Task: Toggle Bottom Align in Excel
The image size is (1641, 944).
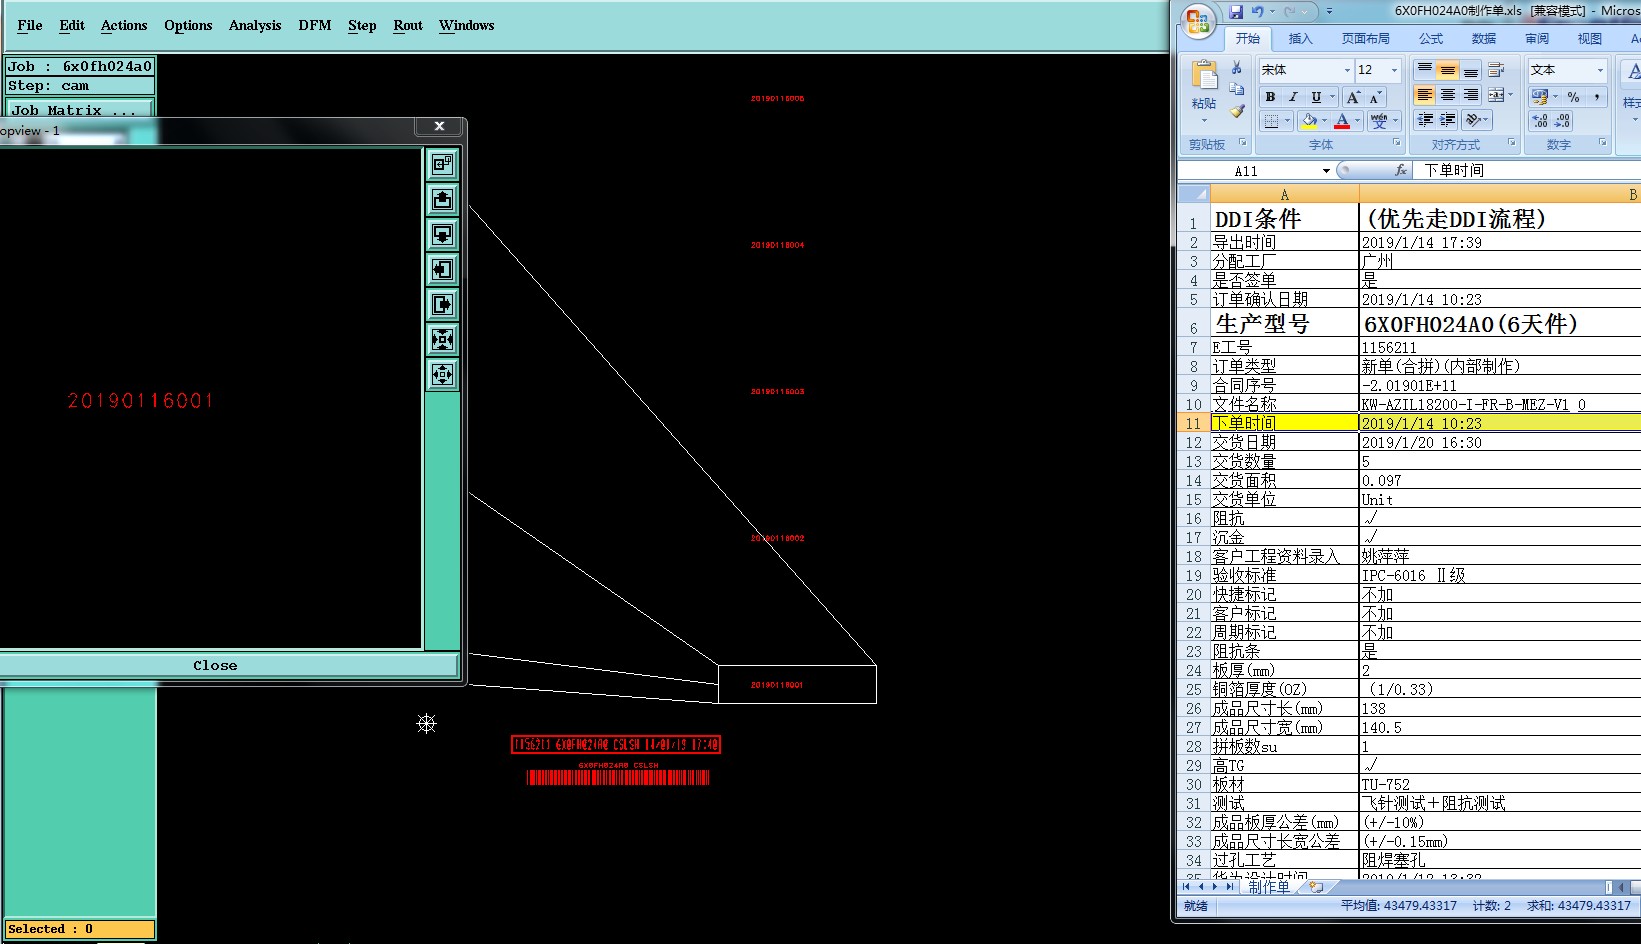Action: [x=1470, y=70]
